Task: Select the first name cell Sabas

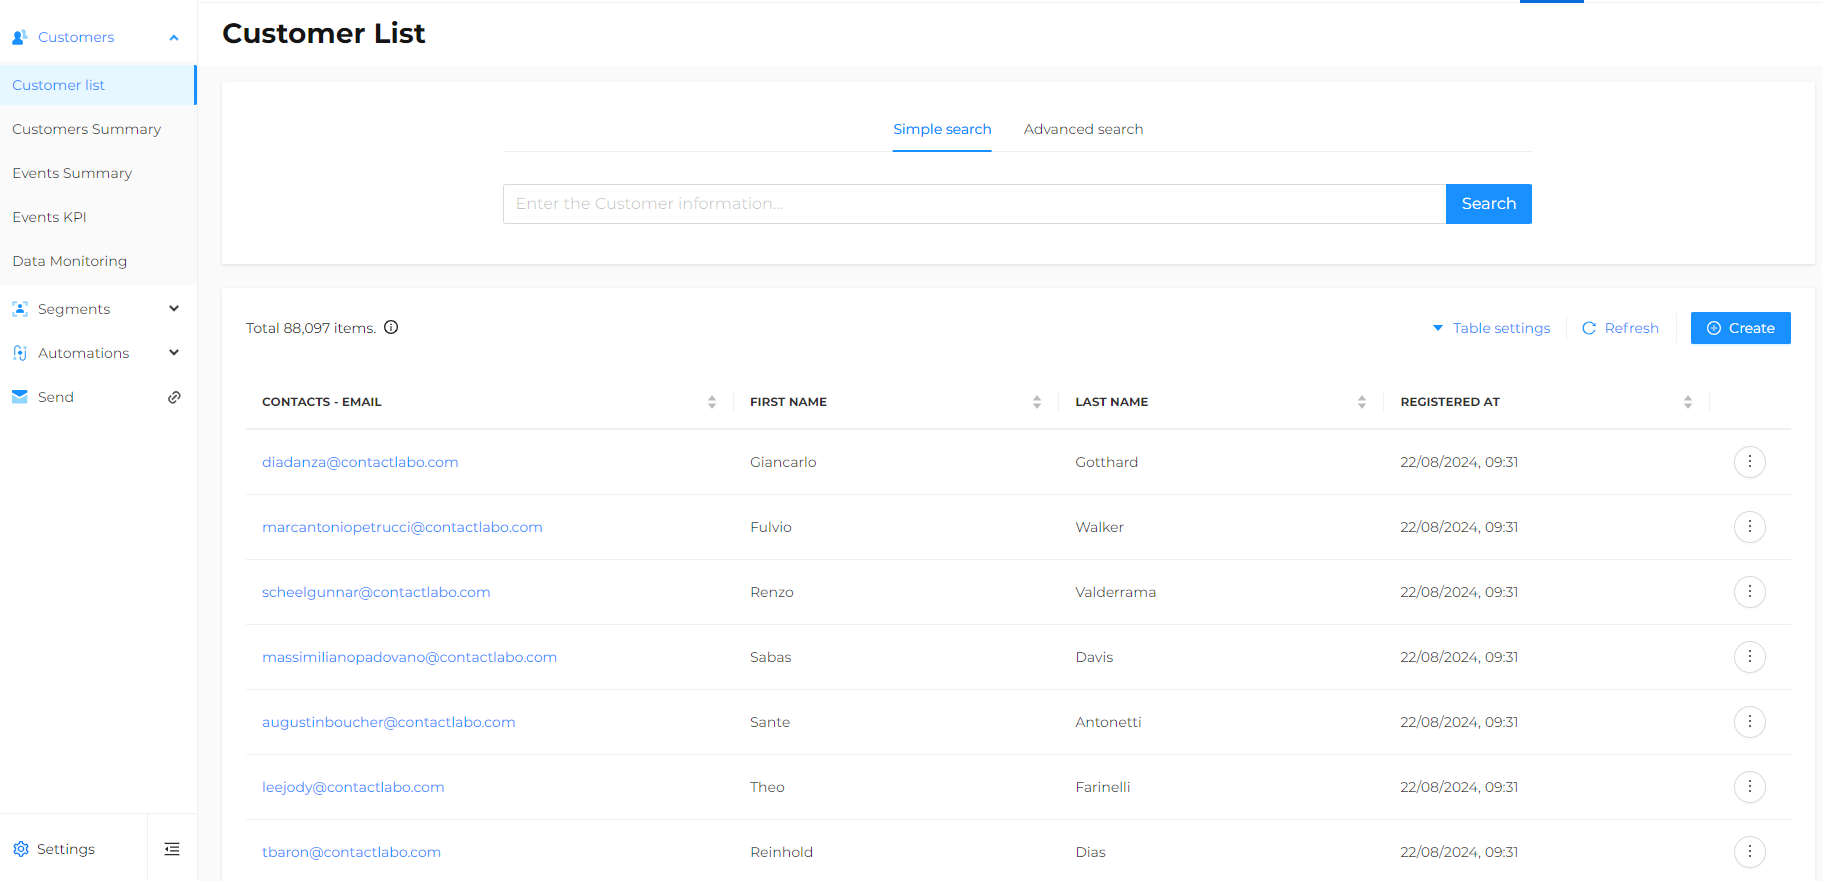Action: tap(770, 657)
